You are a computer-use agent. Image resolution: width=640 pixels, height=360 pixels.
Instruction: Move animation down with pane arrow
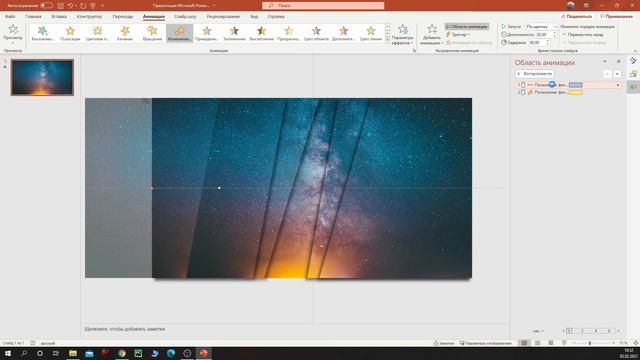coord(617,74)
